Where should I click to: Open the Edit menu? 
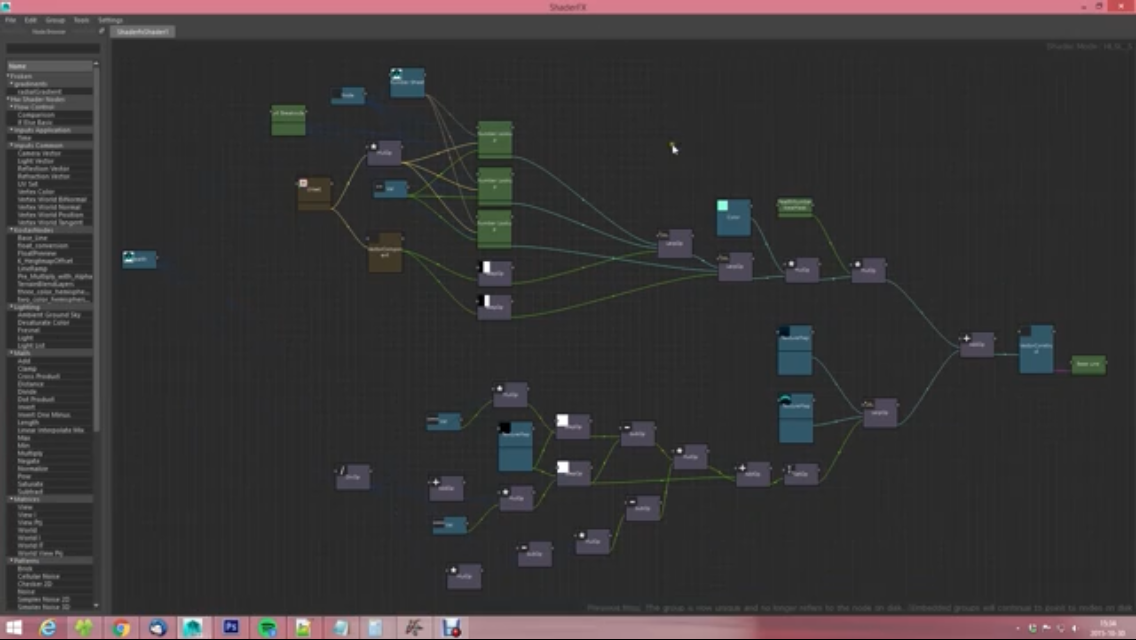pyautogui.click(x=30, y=20)
